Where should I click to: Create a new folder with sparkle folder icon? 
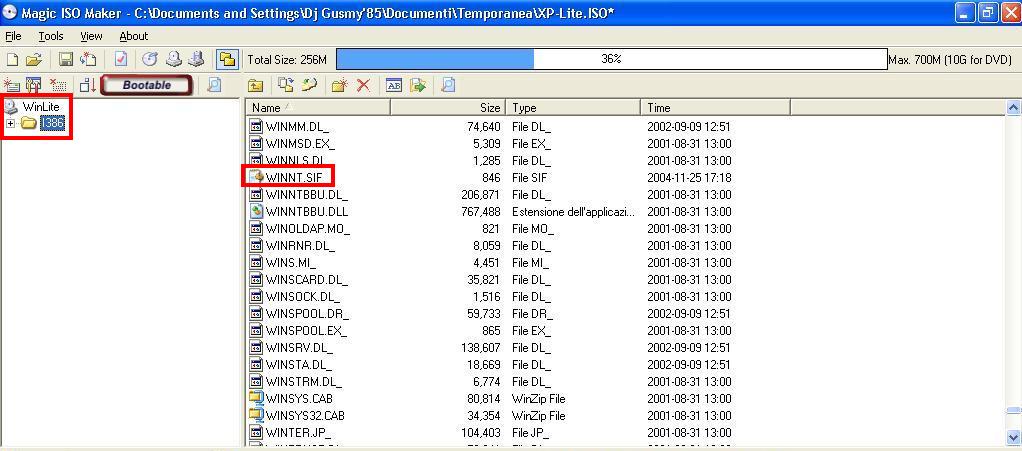tap(340, 85)
